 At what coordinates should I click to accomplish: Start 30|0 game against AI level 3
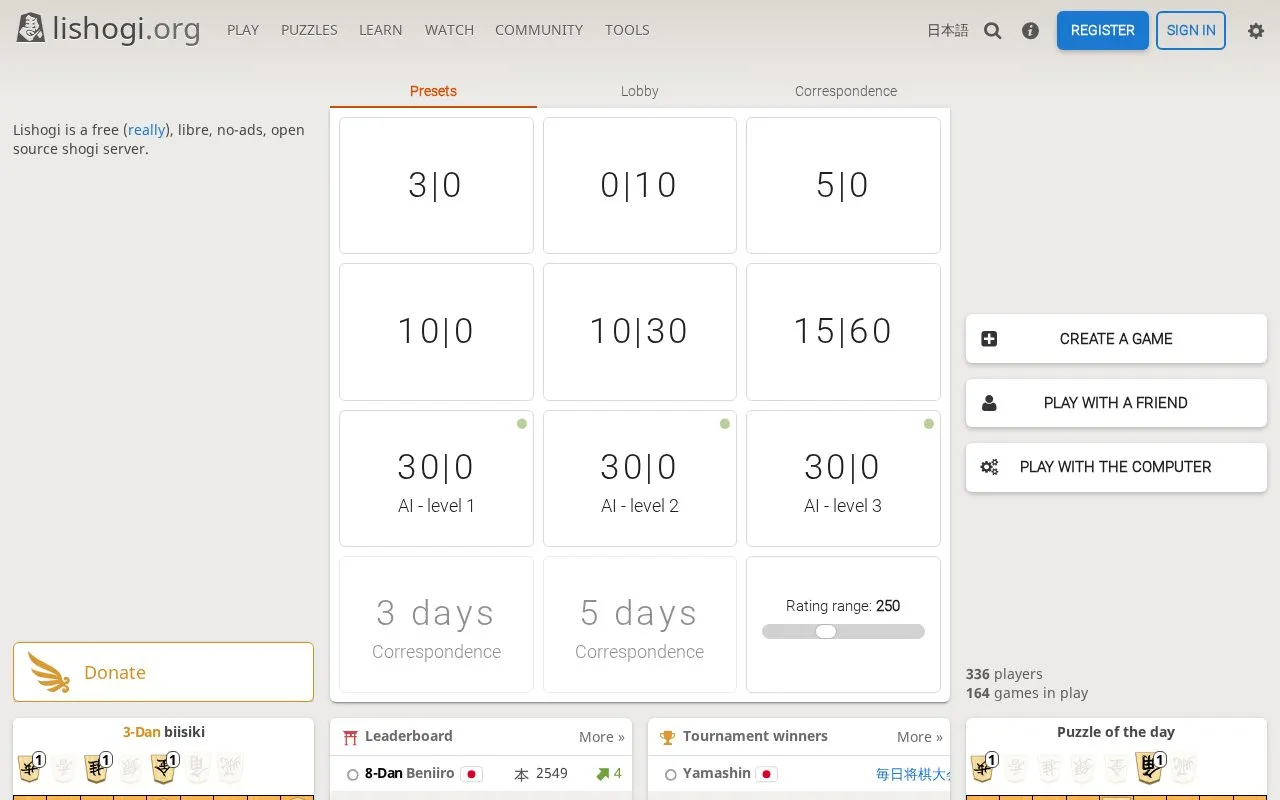[x=843, y=478]
